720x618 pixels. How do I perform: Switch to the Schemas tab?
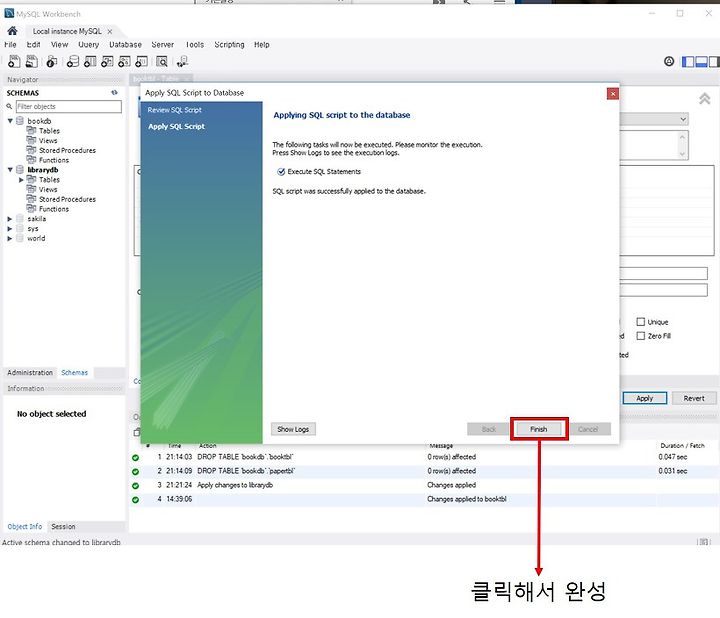[74, 372]
